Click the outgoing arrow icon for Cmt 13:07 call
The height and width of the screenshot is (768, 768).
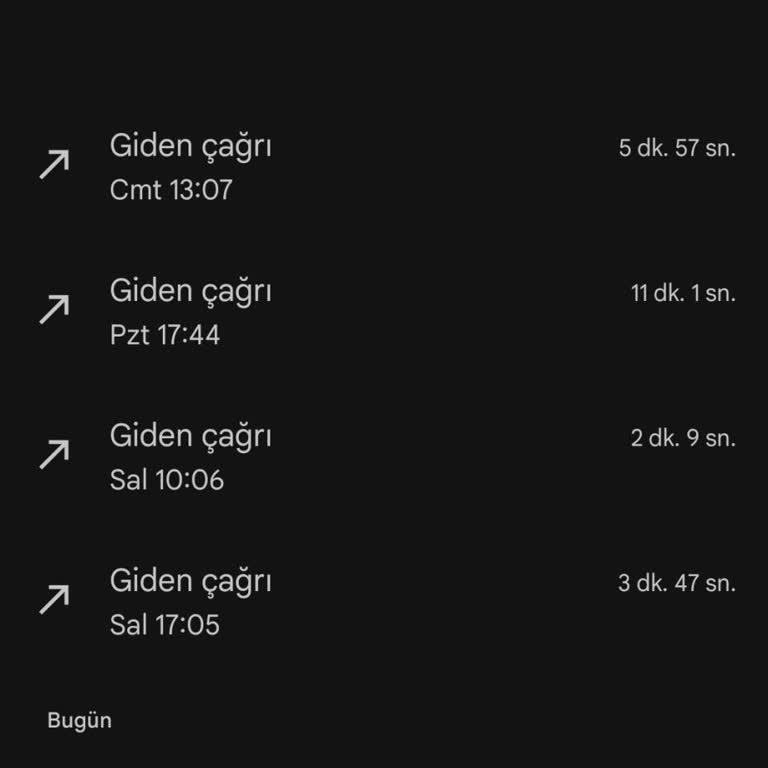point(54,164)
